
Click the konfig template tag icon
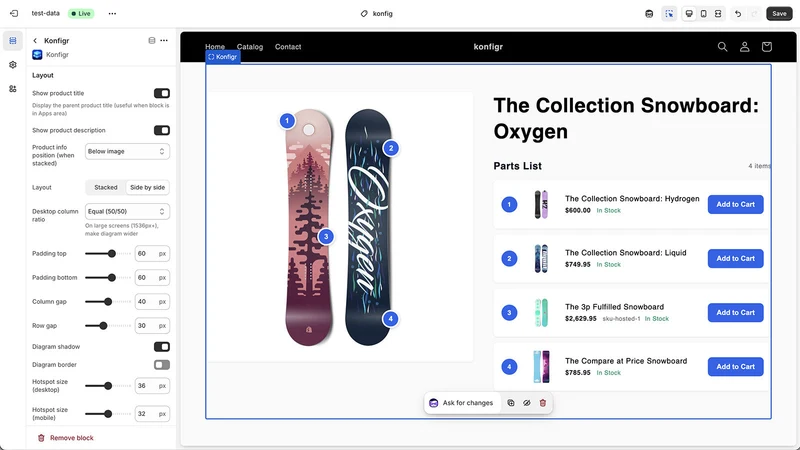pos(364,14)
